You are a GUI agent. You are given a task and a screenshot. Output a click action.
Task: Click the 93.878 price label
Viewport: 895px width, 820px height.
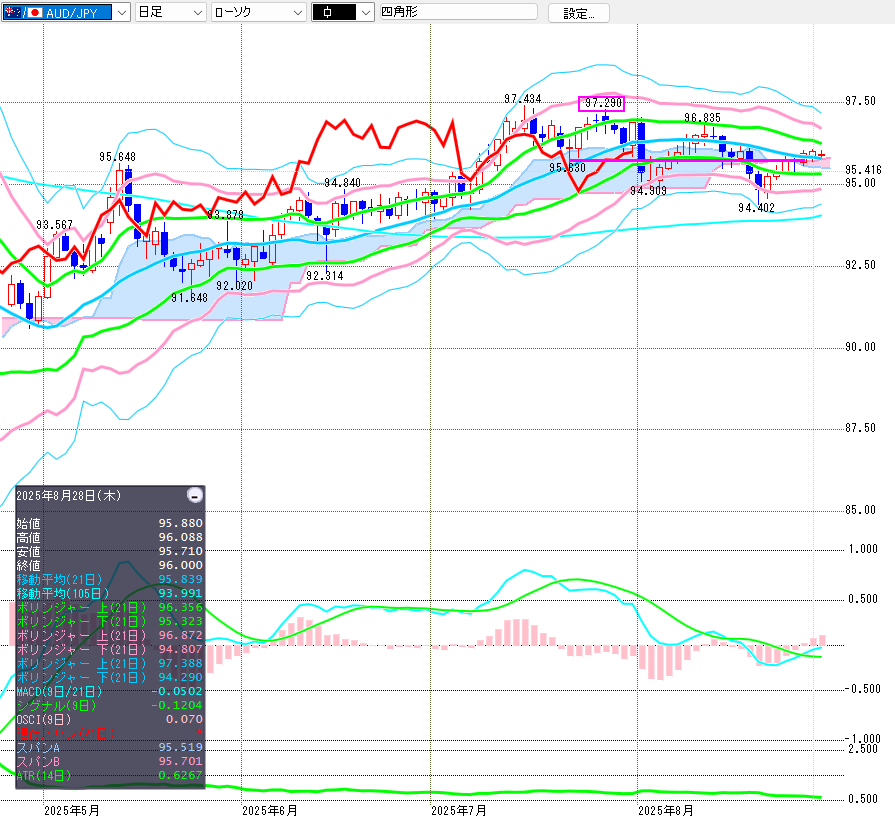point(225,215)
